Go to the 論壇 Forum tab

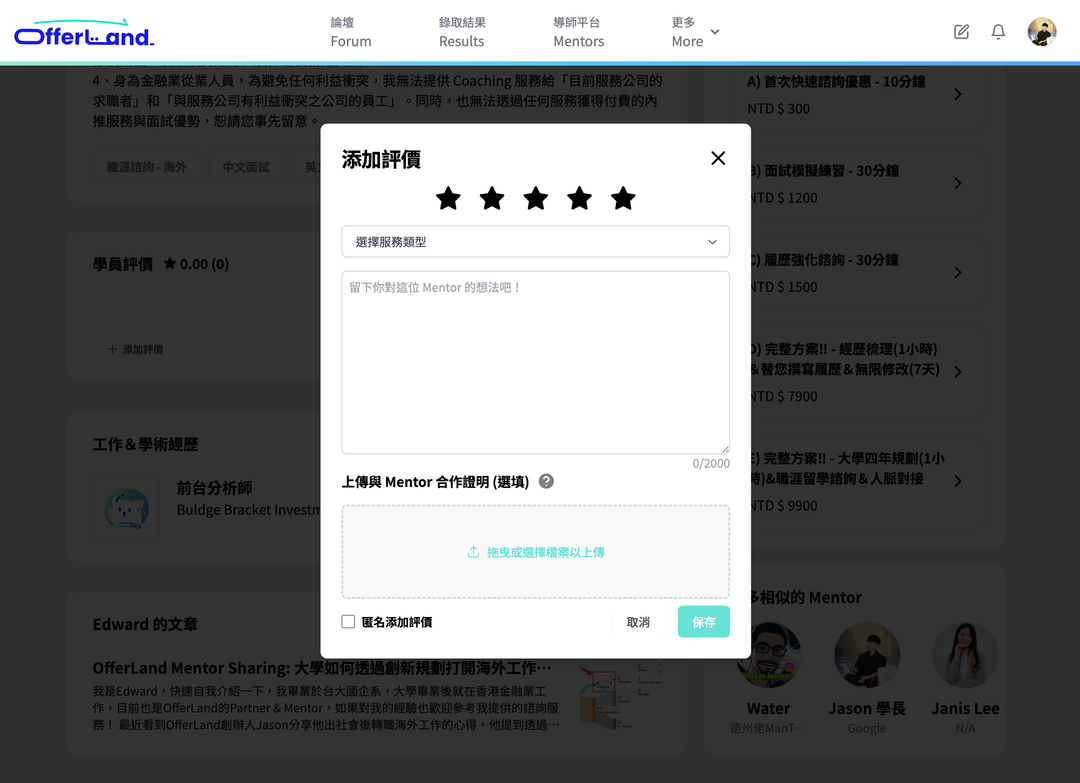[351, 32]
